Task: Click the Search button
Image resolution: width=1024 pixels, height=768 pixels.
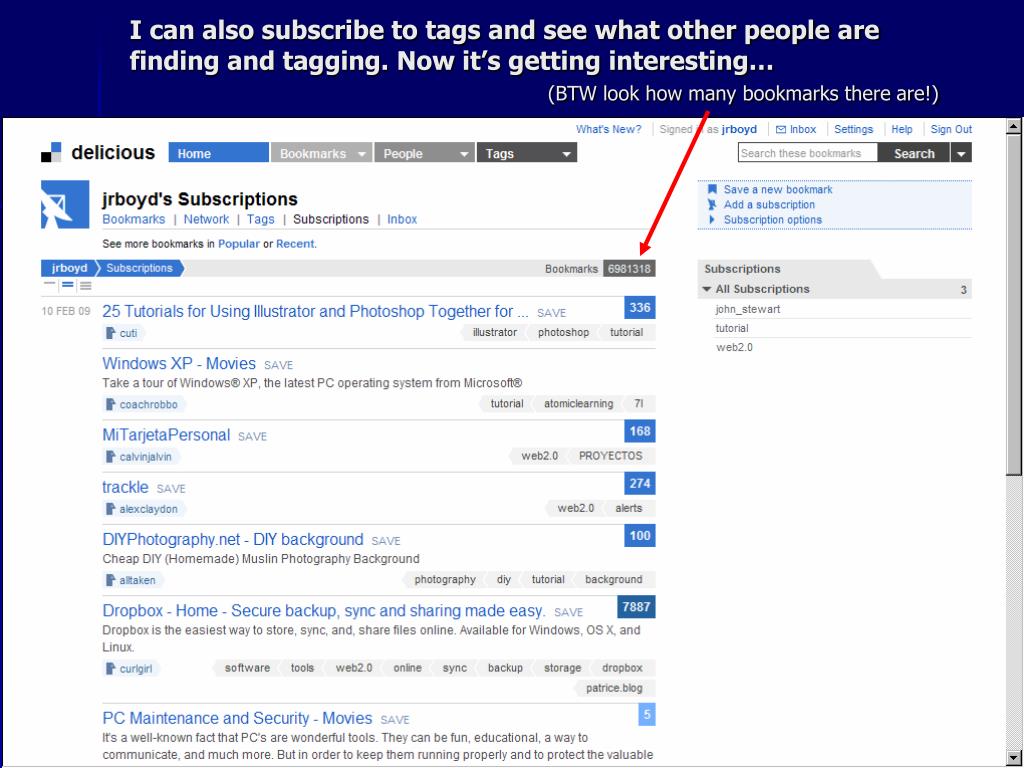Action: coord(914,153)
